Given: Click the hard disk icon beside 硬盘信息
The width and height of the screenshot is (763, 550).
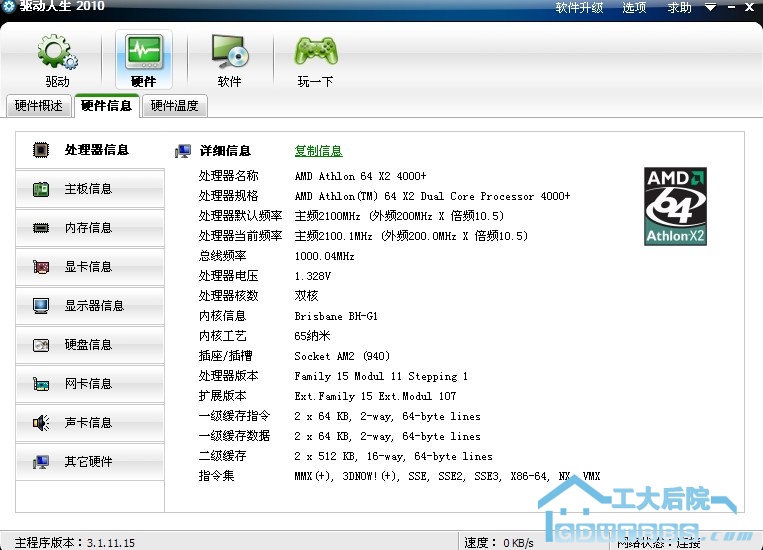Looking at the screenshot, I should 41,345.
